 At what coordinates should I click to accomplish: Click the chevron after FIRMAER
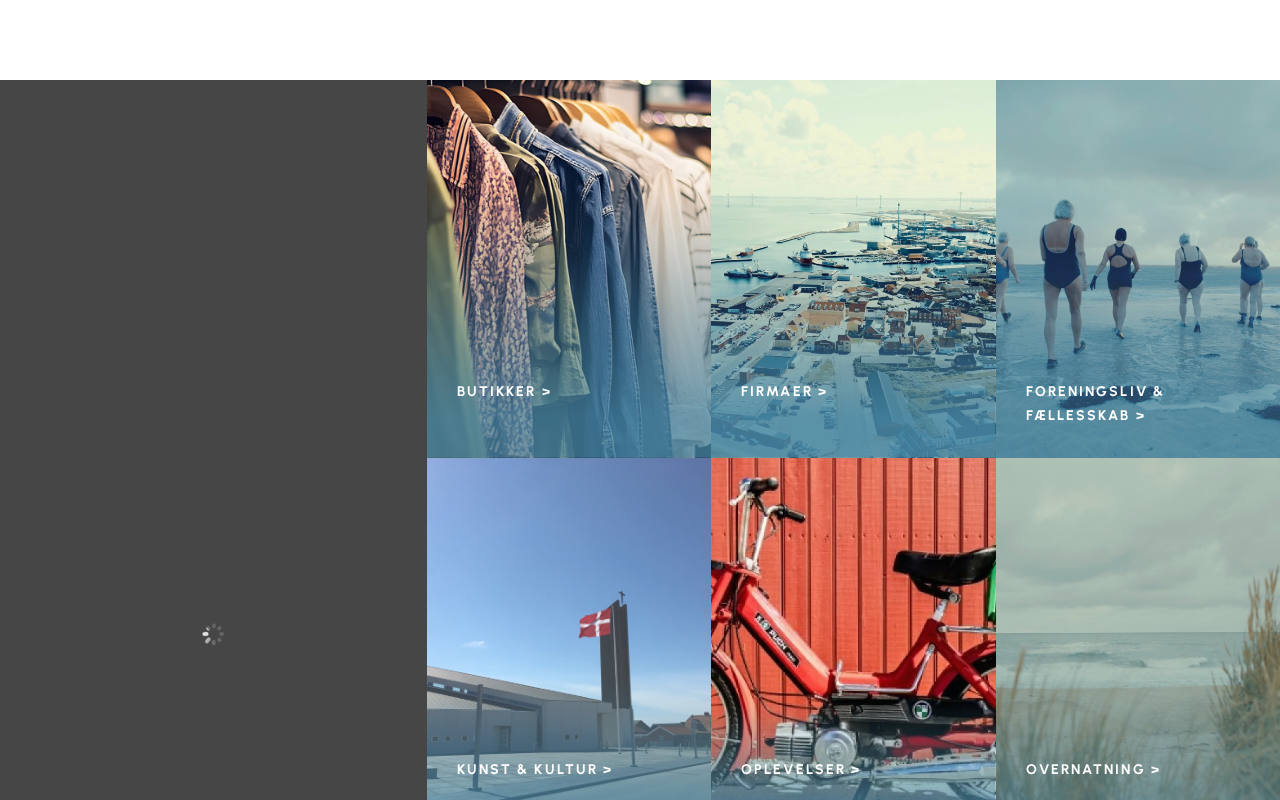(822, 391)
